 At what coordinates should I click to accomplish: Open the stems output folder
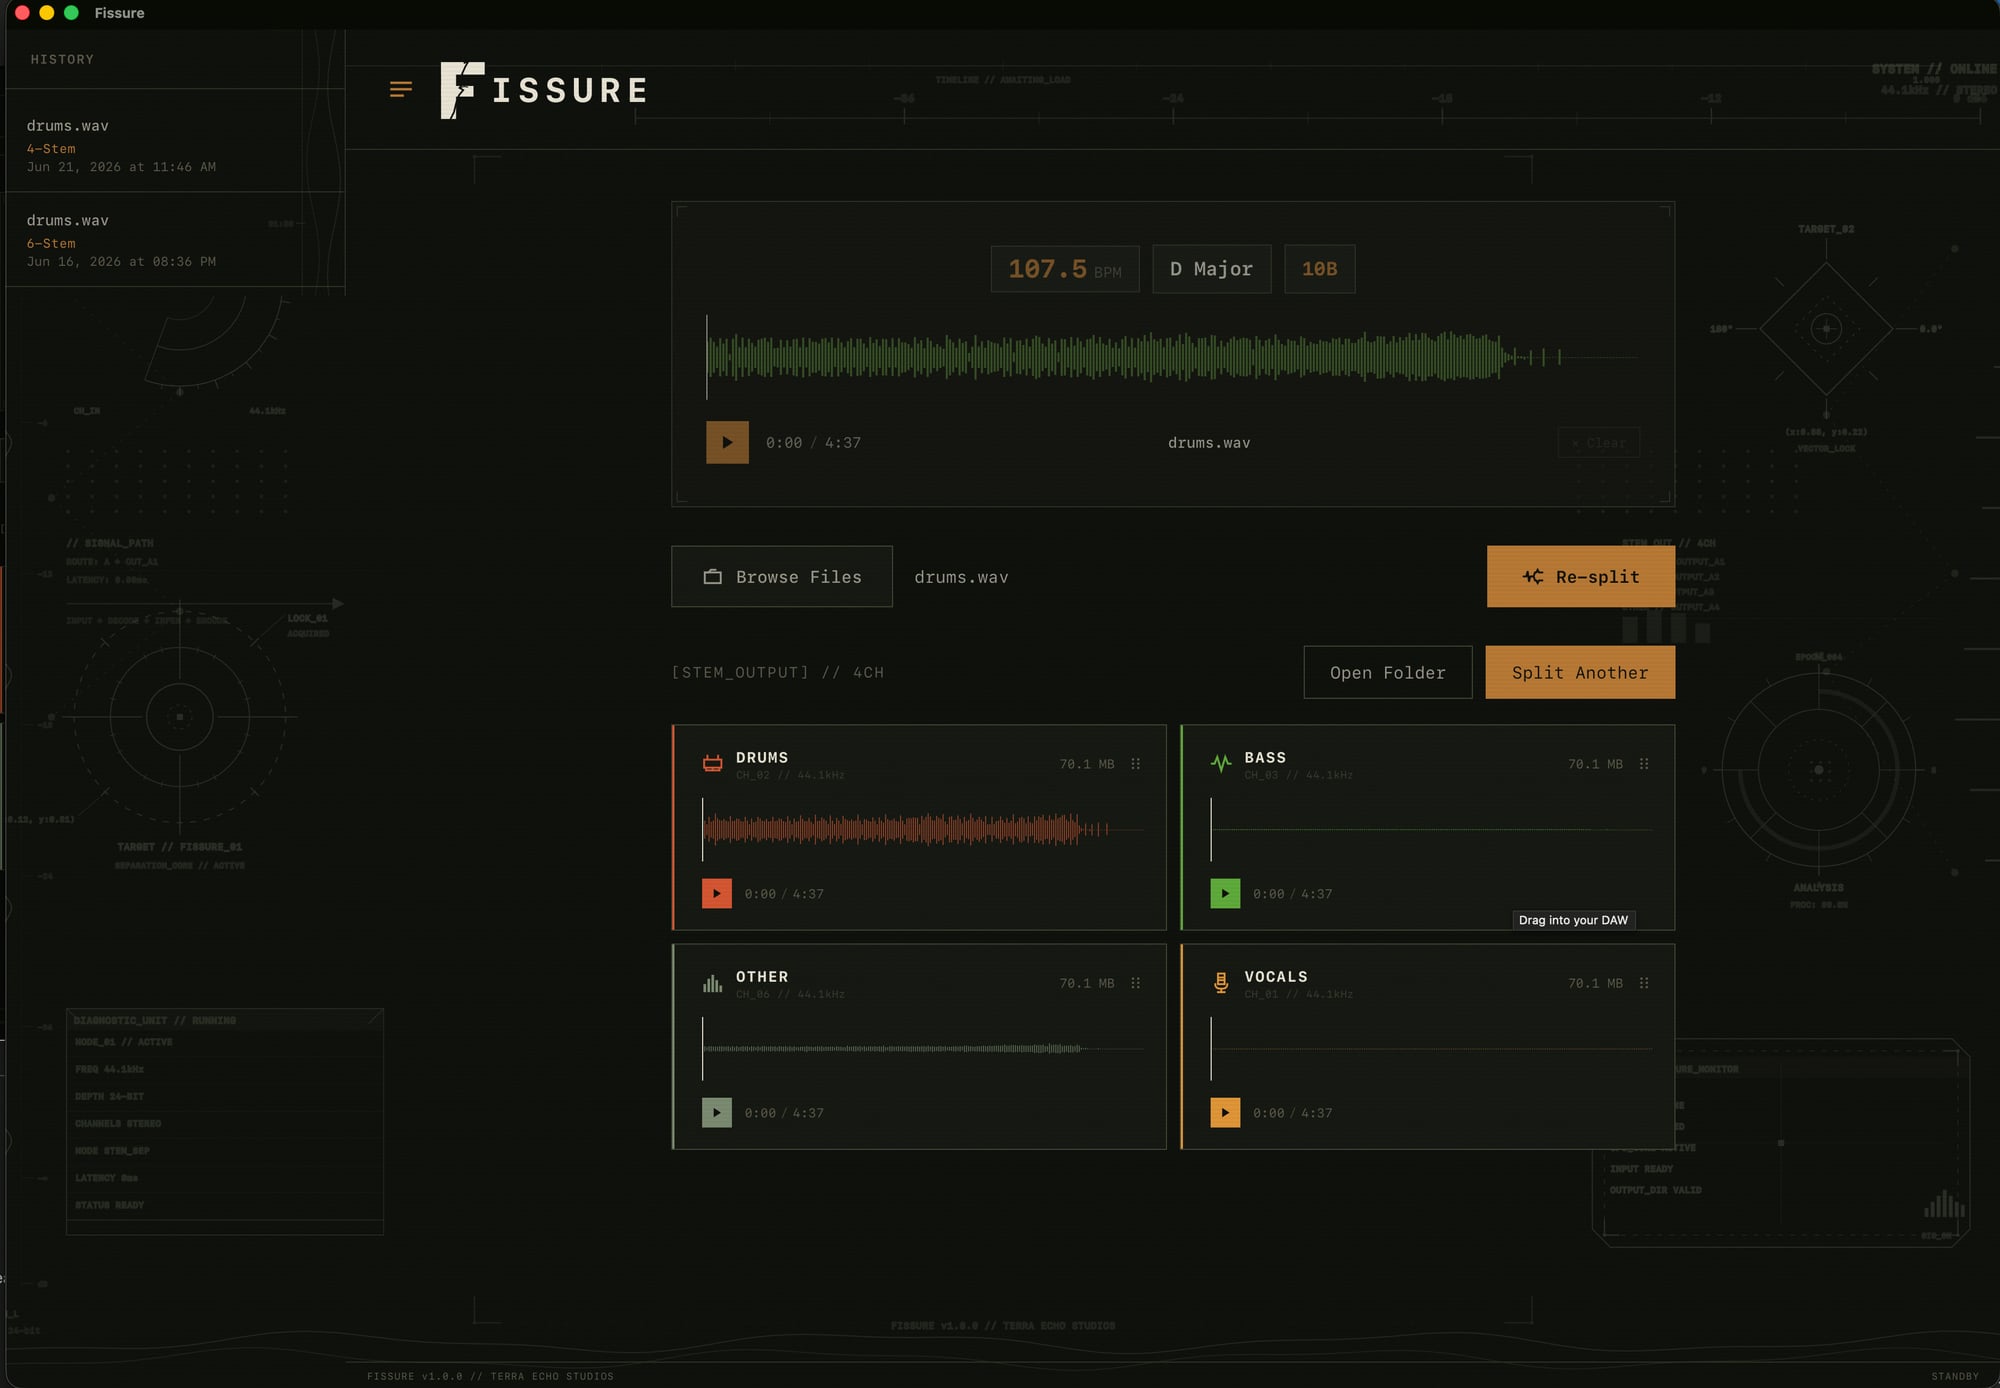click(1388, 672)
